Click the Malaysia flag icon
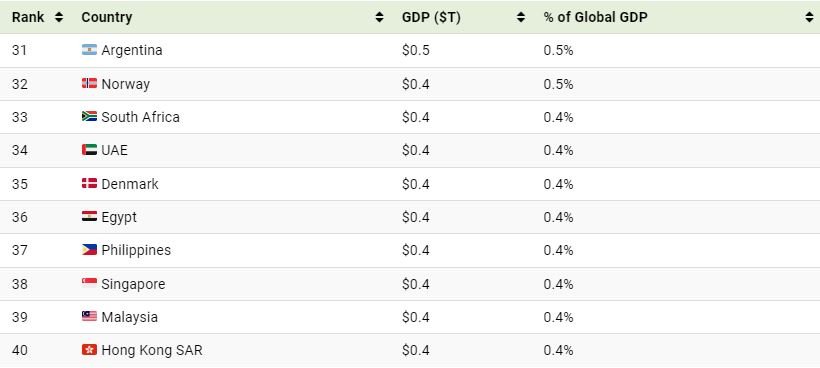The image size is (820, 368). tap(89, 316)
